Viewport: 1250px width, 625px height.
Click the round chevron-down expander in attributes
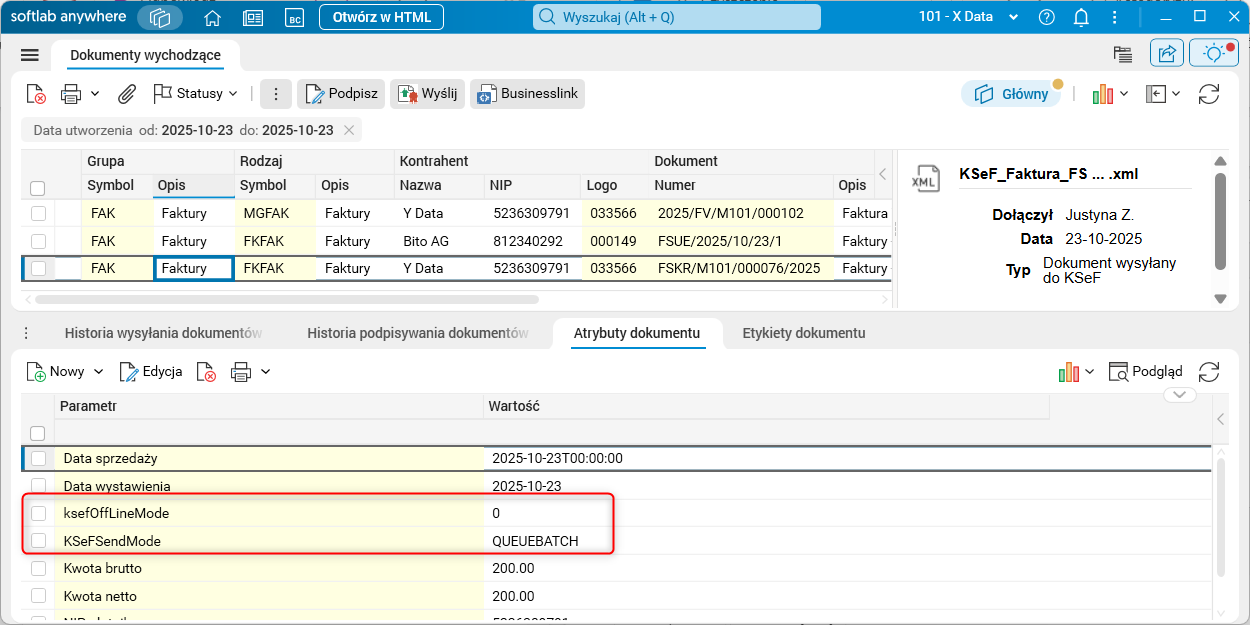pyautogui.click(x=1180, y=395)
